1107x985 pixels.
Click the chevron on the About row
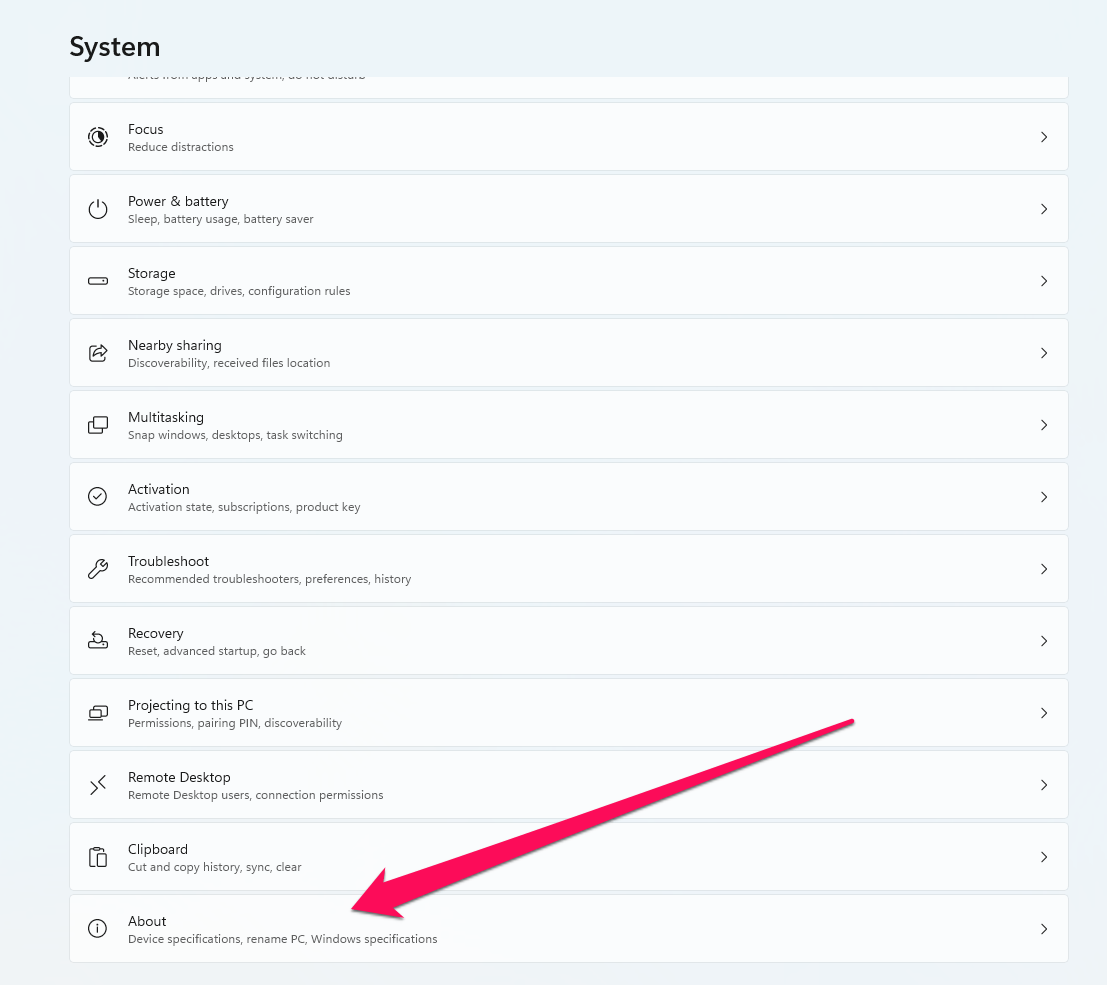(x=1043, y=929)
